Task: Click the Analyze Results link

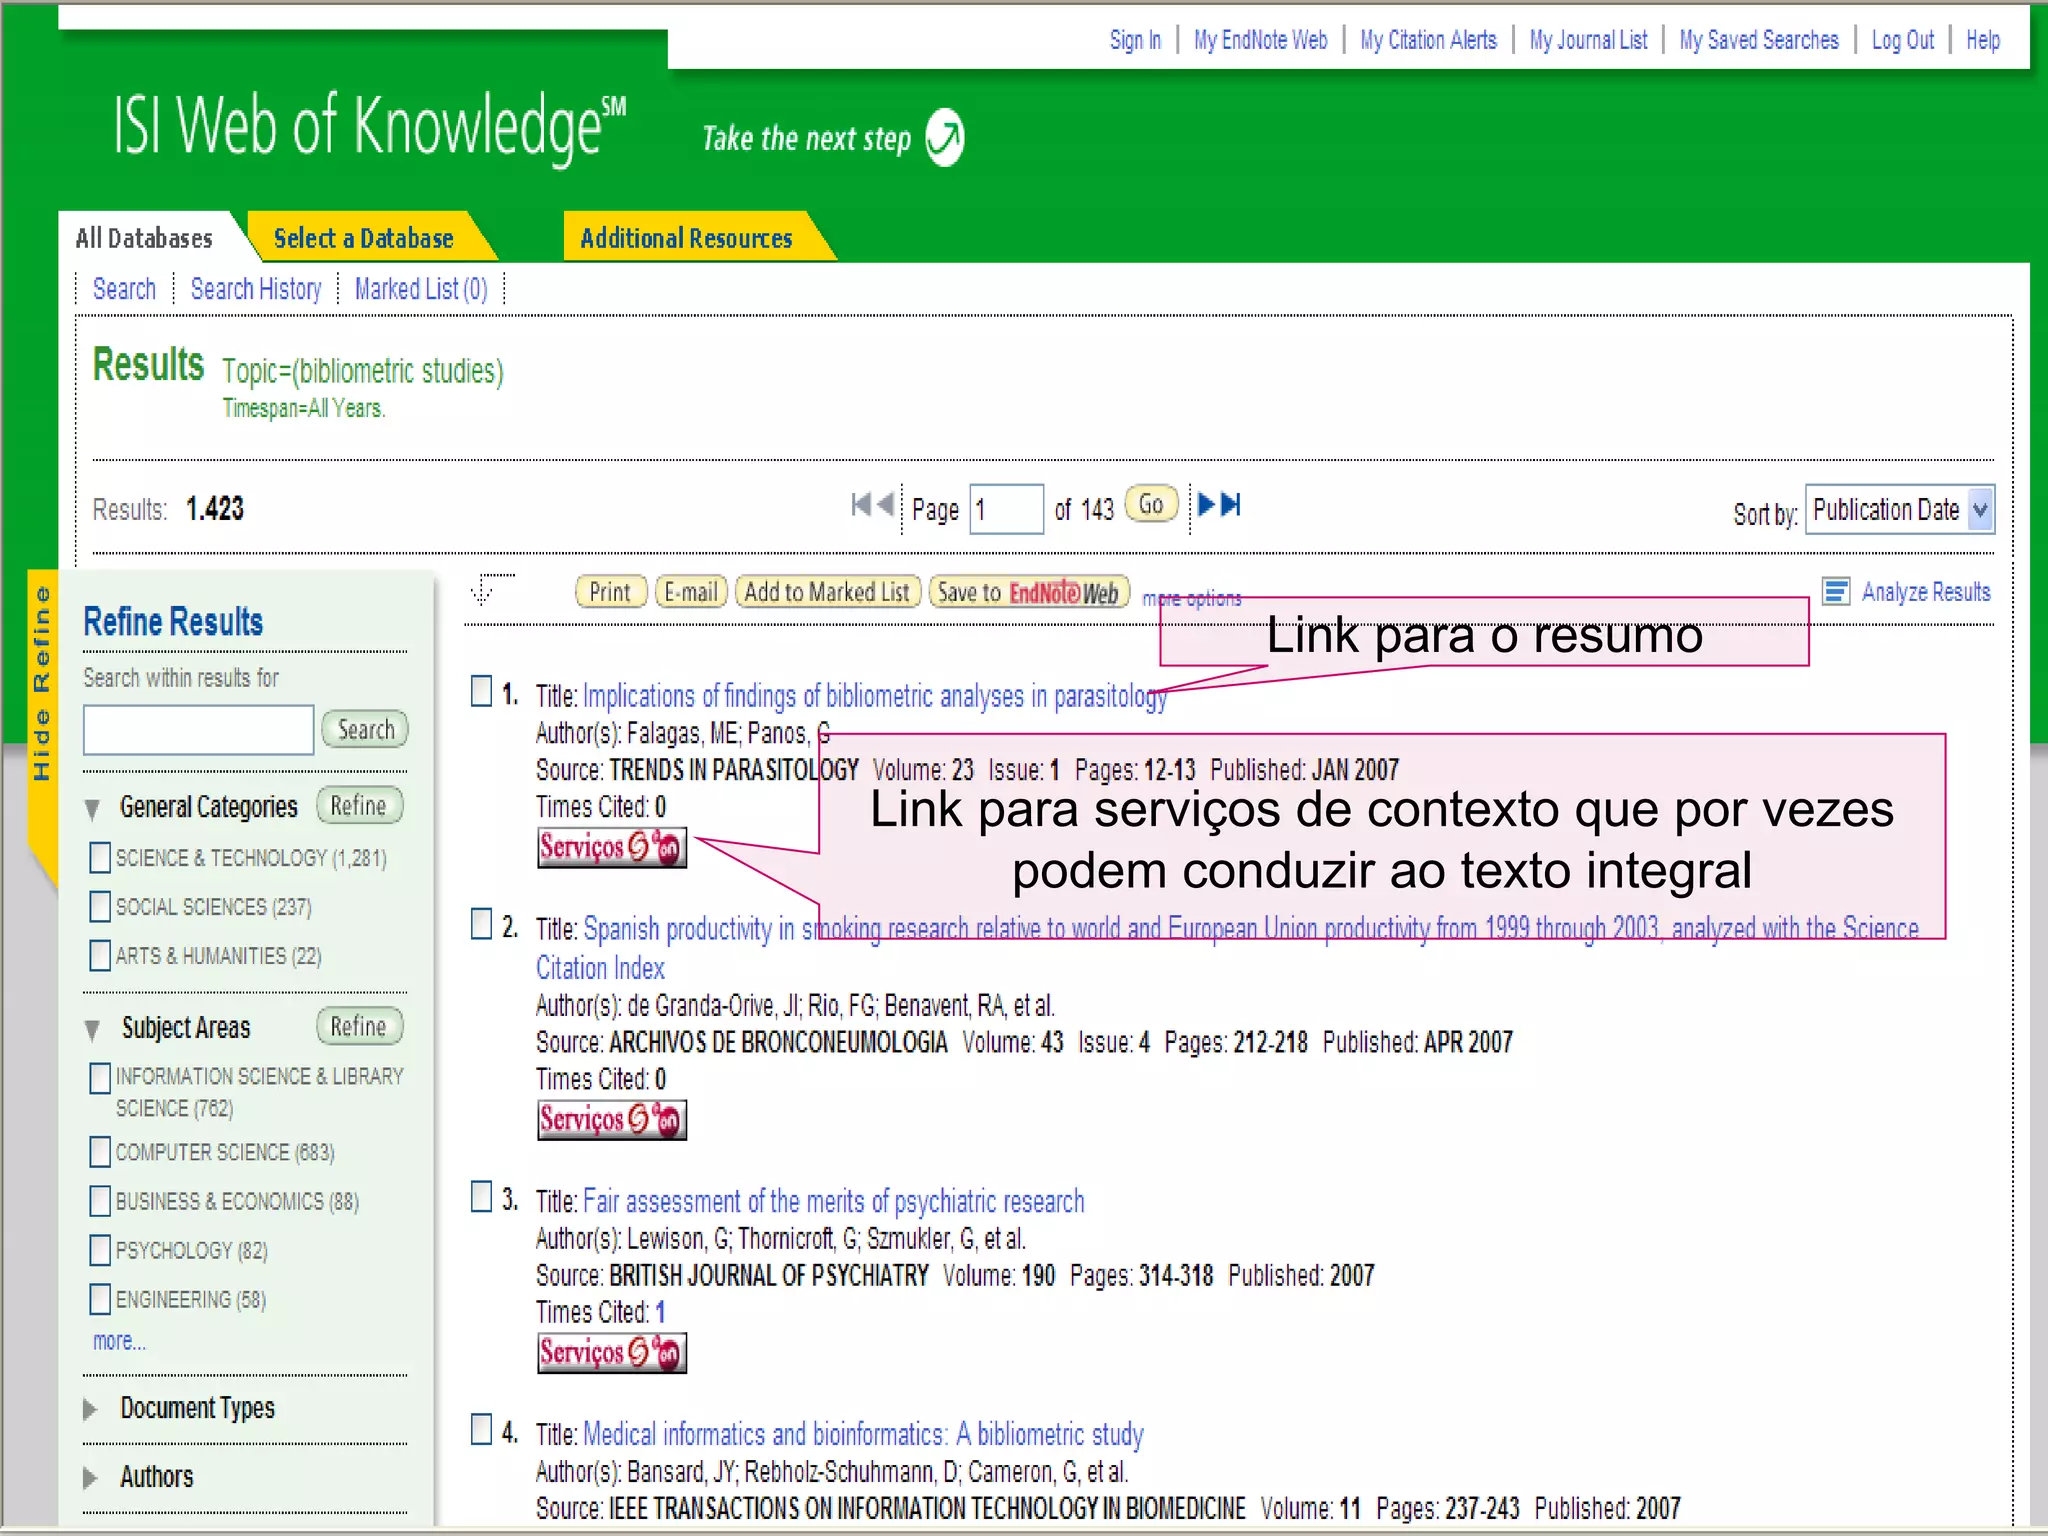Action: [1926, 592]
